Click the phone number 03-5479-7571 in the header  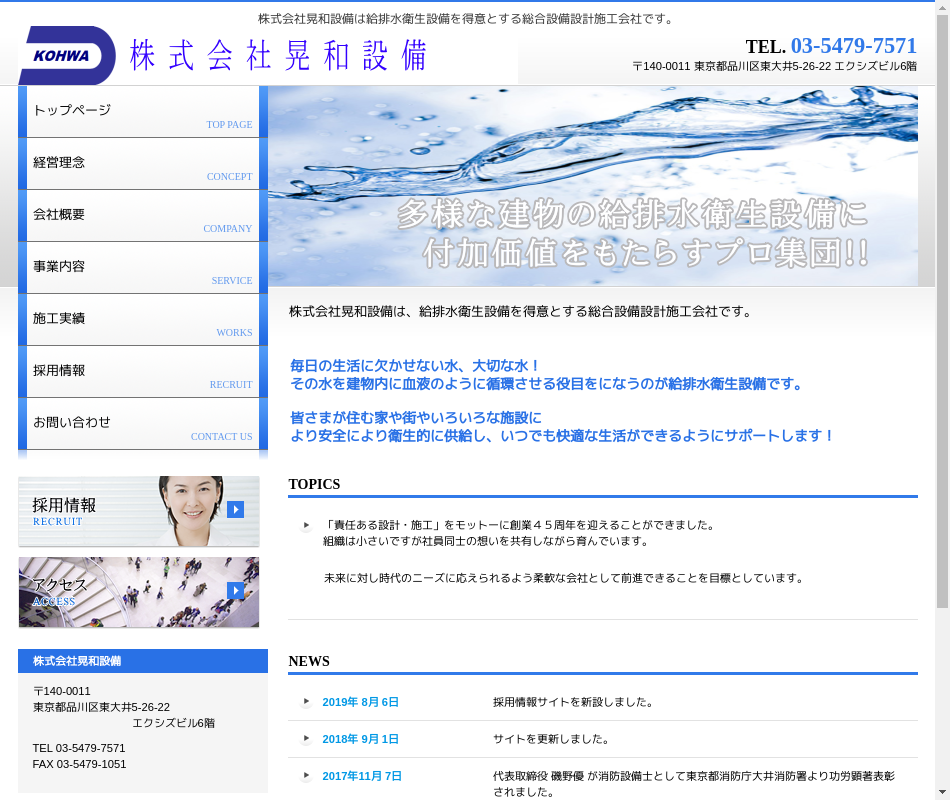coord(853,46)
